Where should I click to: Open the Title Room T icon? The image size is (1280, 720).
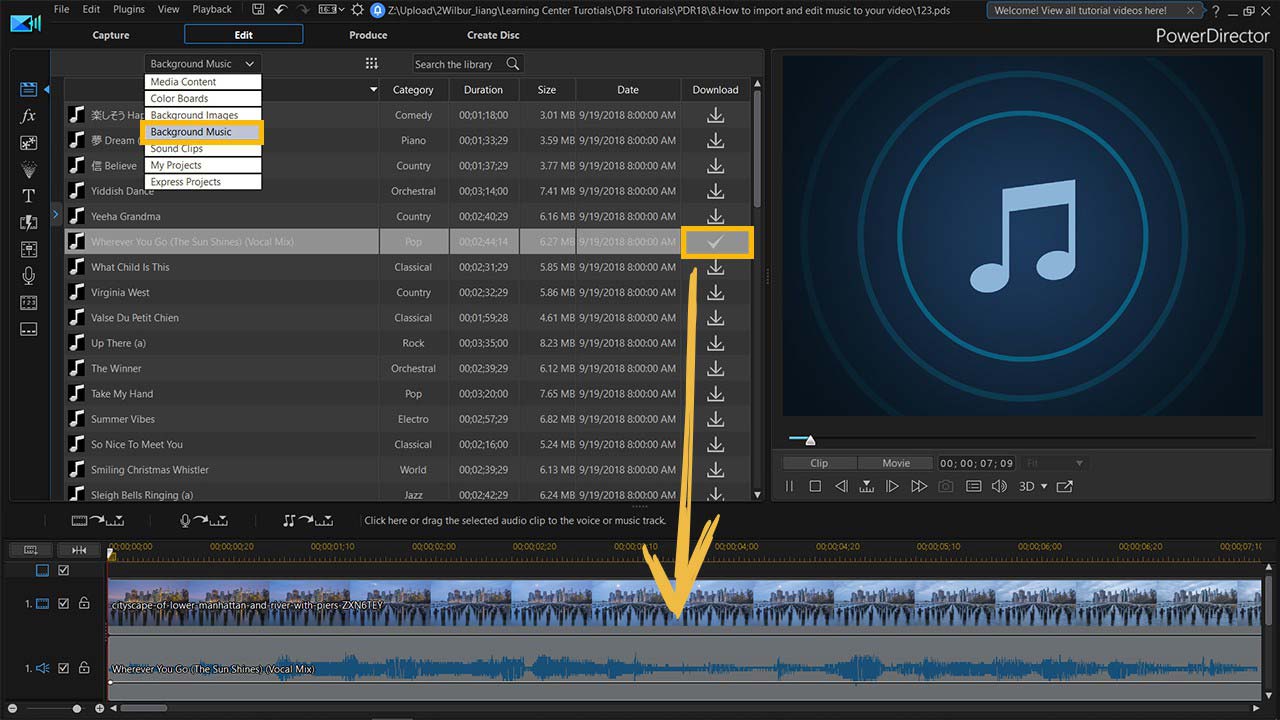[28, 196]
